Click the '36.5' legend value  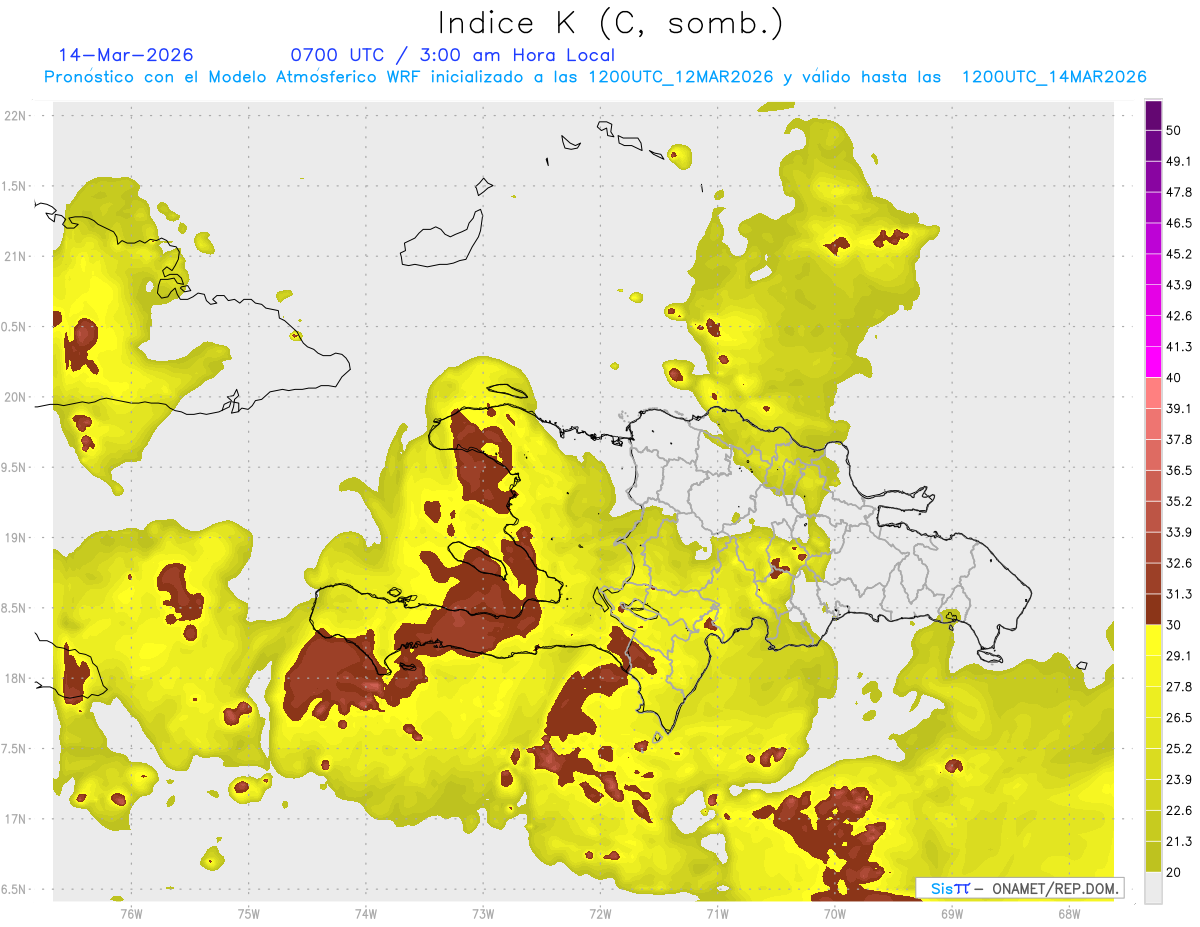click(1179, 470)
